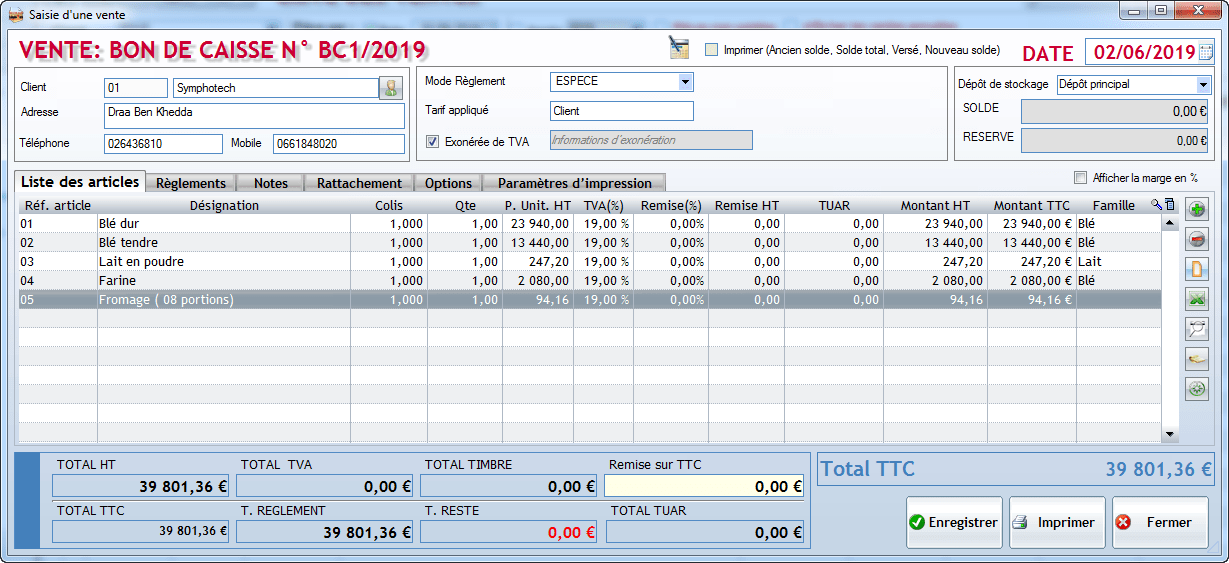Screen dimensions: 1229x563
Task: Select the Blé dur article row
Action: [x=590, y=224]
